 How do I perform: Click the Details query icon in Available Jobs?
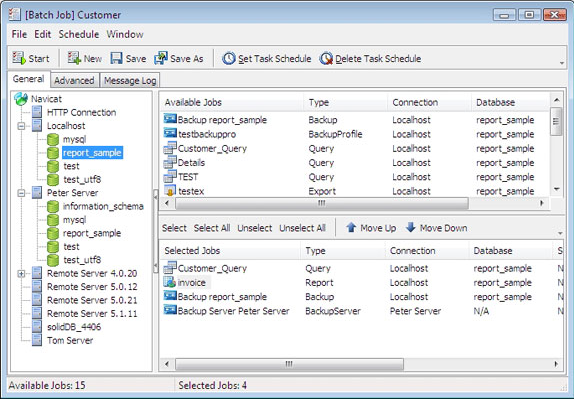click(170, 162)
